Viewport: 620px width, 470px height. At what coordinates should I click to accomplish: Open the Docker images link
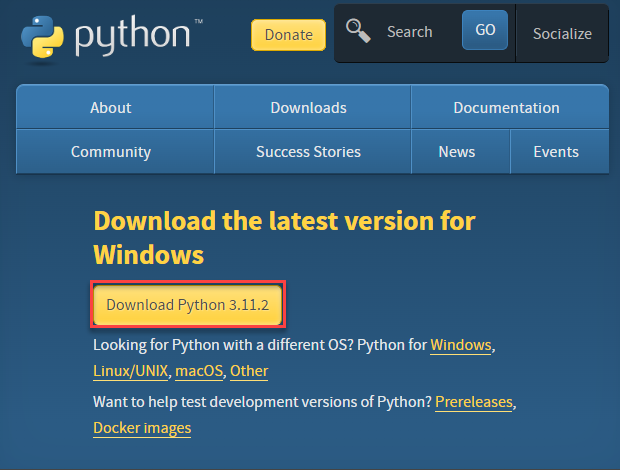pyautogui.click(x=142, y=428)
